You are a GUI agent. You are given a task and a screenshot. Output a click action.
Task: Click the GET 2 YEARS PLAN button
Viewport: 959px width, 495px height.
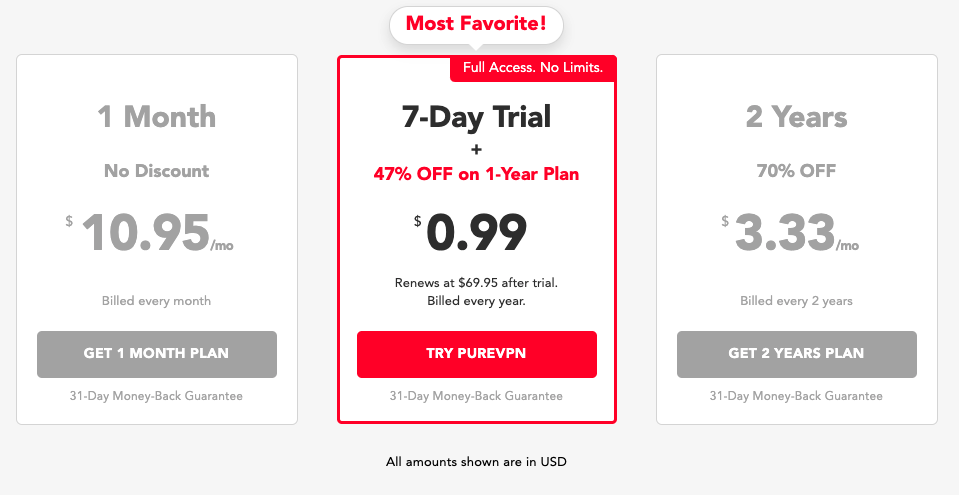click(x=796, y=354)
